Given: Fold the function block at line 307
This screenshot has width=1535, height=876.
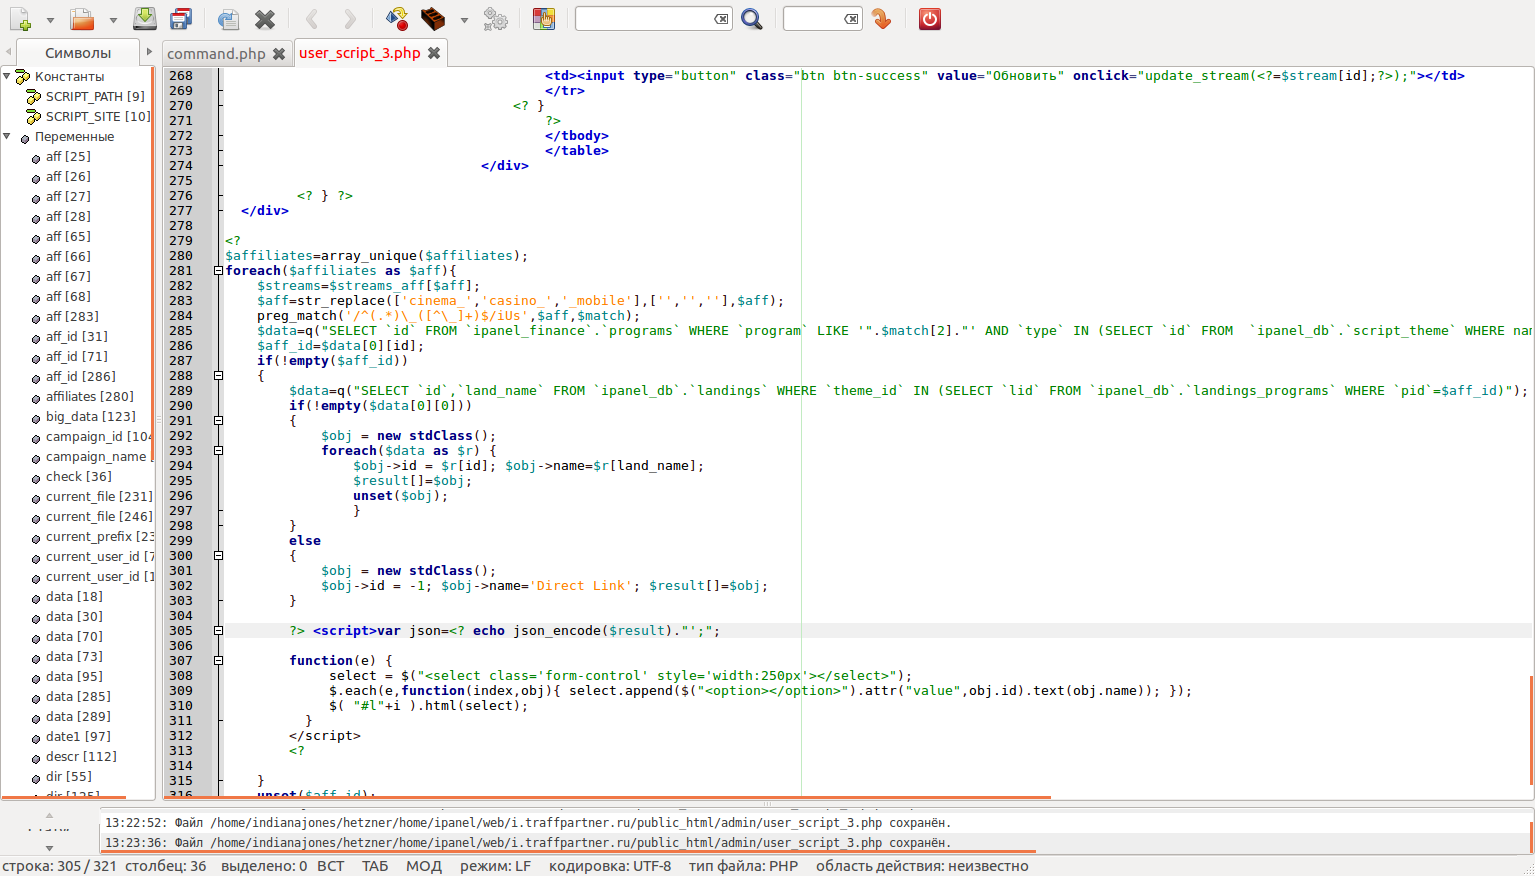Looking at the screenshot, I should point(218,661).
